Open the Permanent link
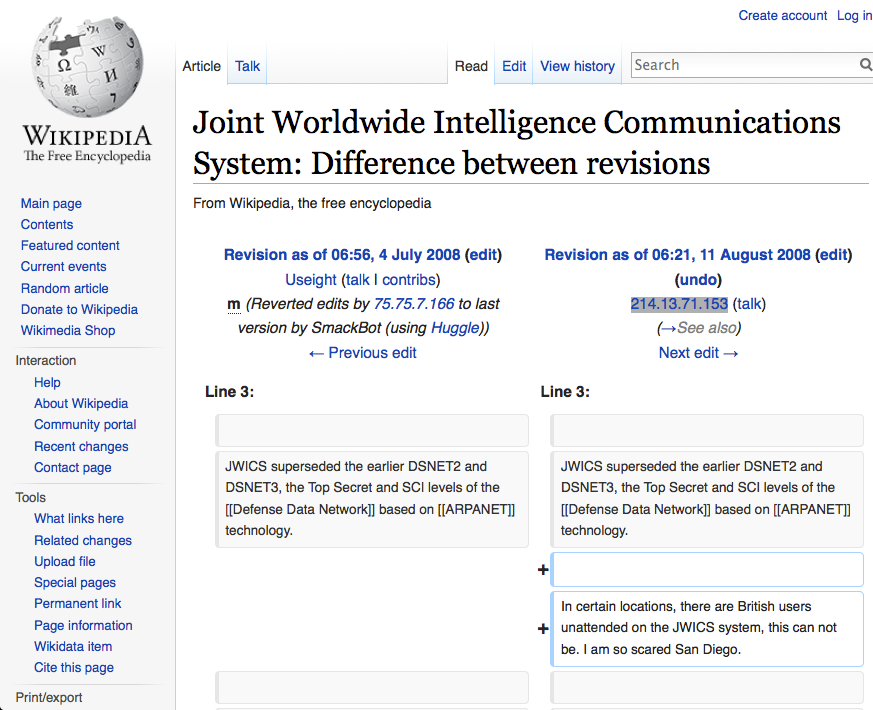The height and width of the screenshot is (710, 873). (77, 604)
